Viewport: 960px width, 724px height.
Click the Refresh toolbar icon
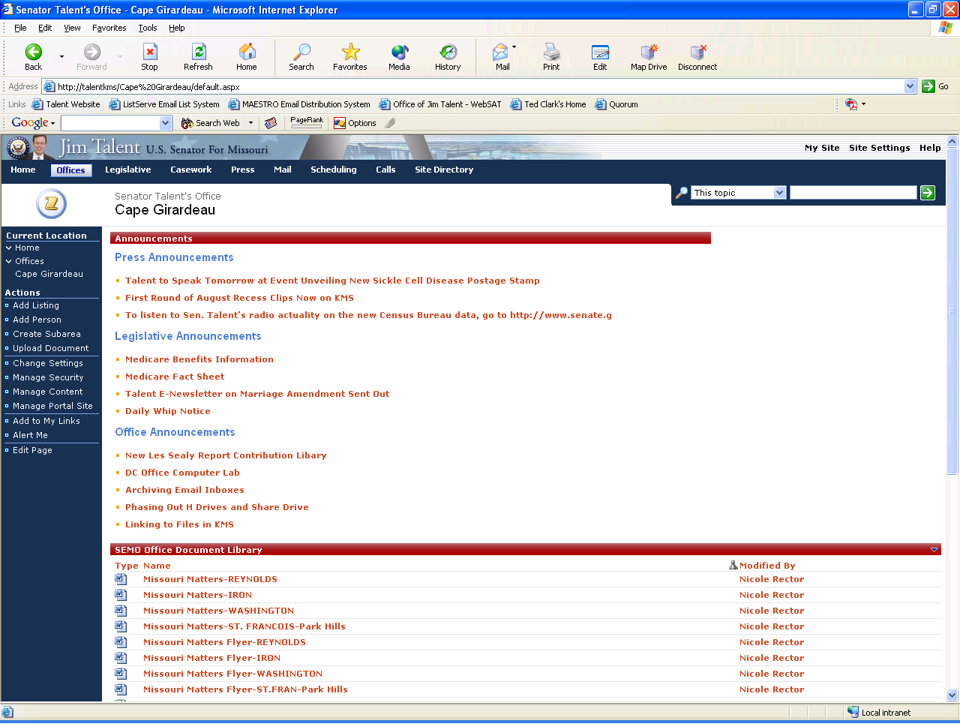[x=198, y=52]
